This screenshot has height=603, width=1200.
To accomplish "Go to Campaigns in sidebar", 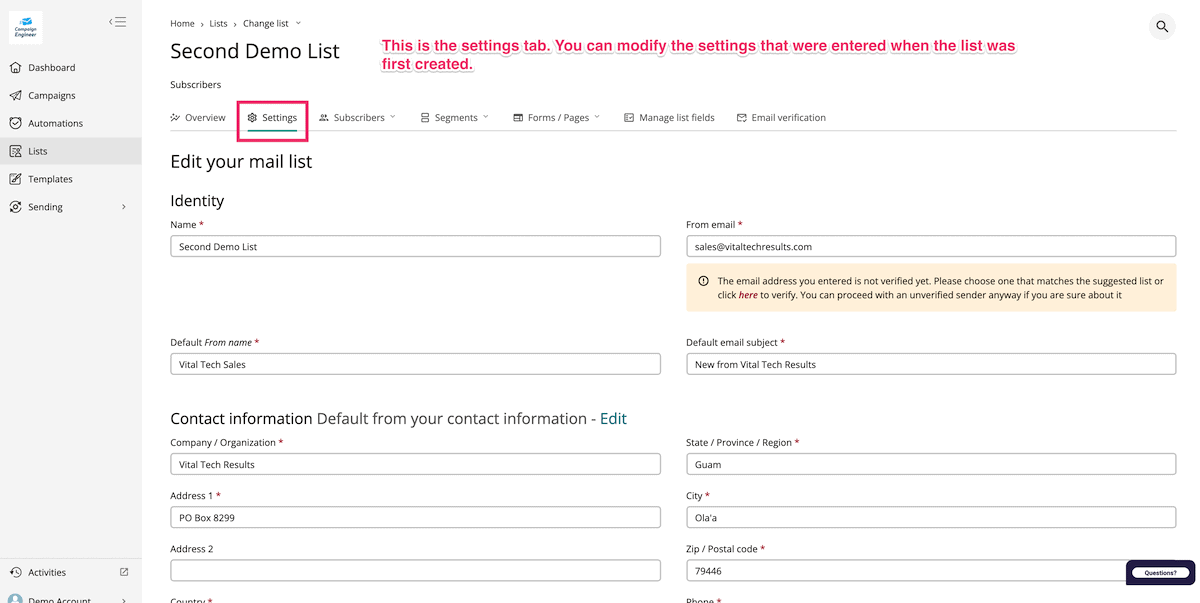I will coord(51,96).
